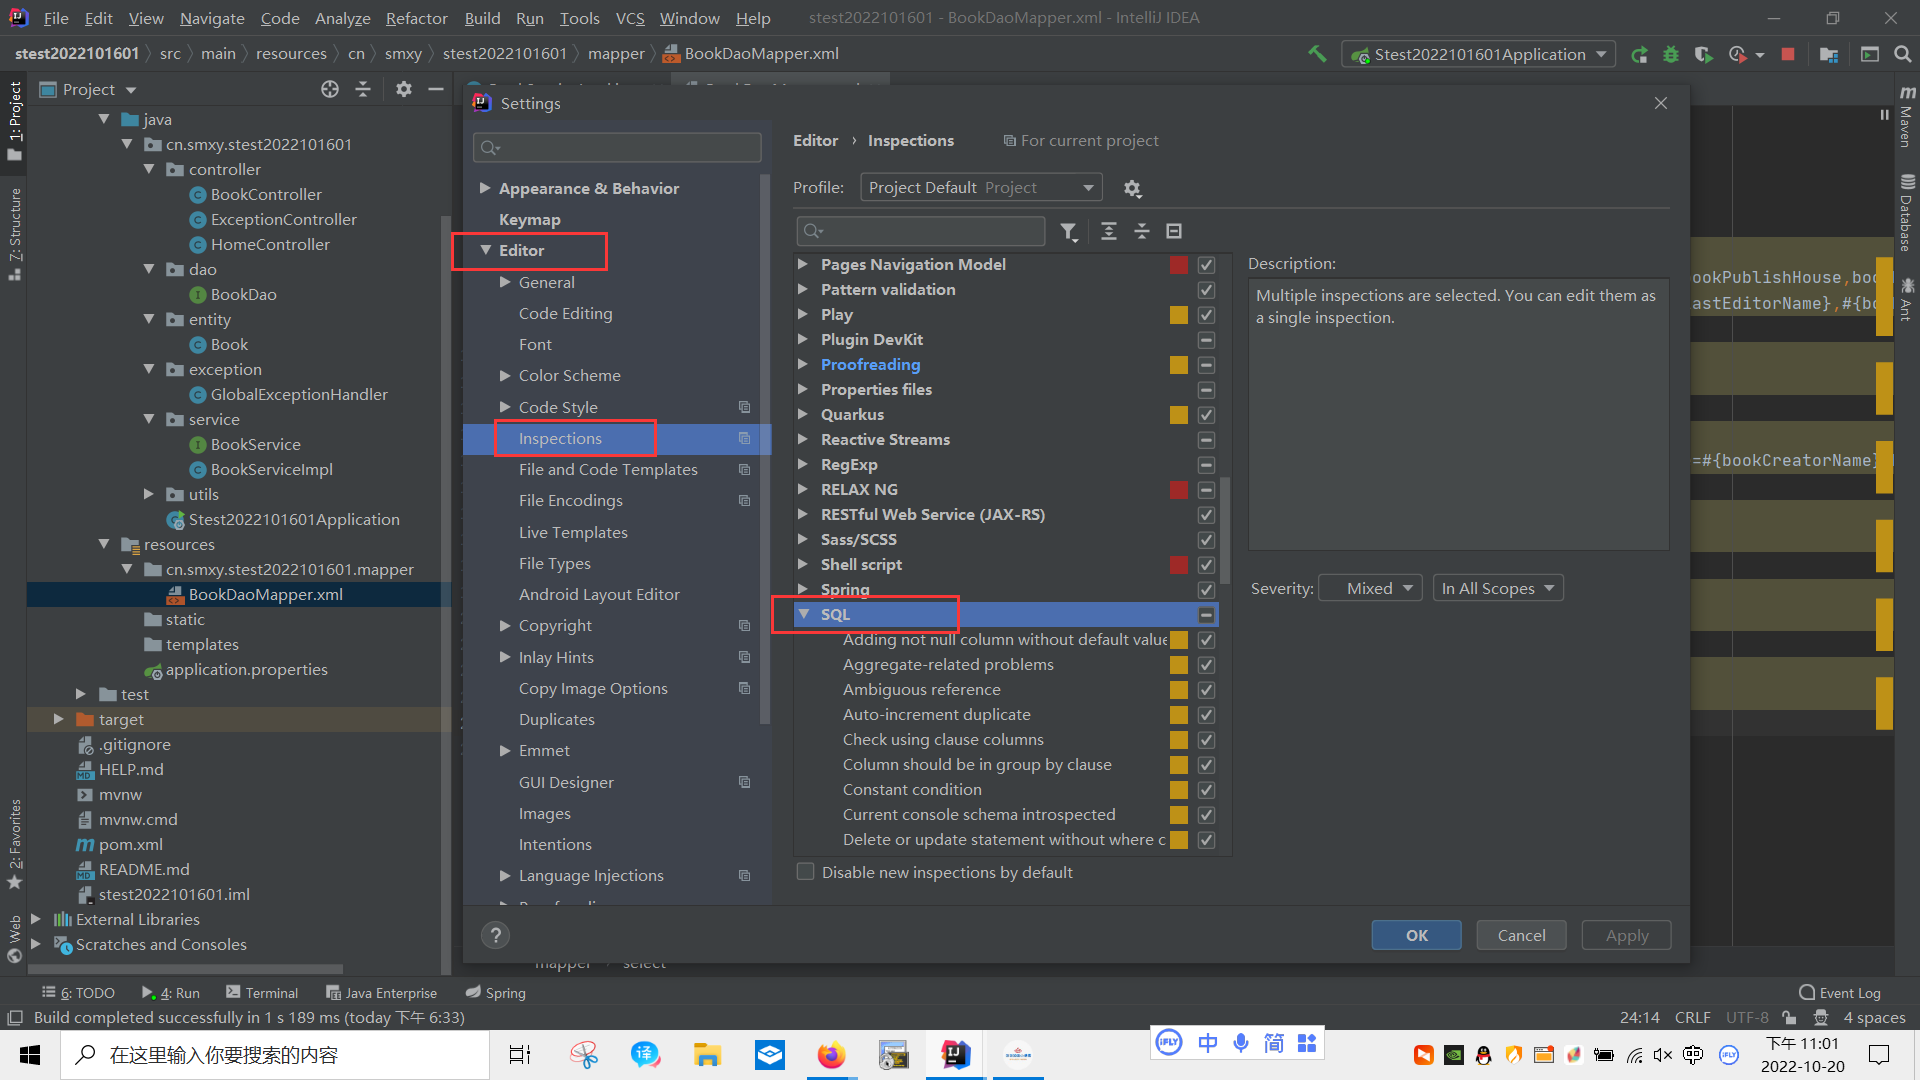Screen dimensions: 1920x1080
Task: Click the settings help question mark icon
Action: [x=495, y=935]
